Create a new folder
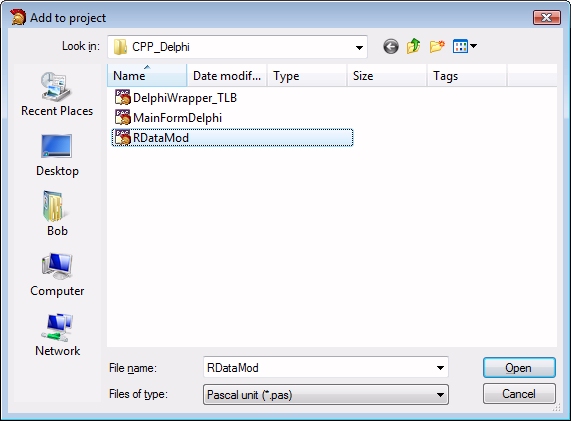The width and height of the screenshot is (571, 421). pos(437,47)
